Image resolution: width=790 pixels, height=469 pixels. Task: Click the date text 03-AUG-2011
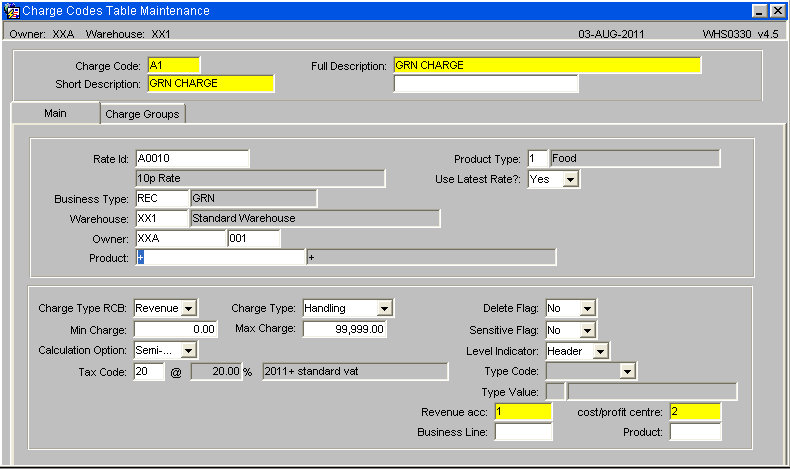611,34
